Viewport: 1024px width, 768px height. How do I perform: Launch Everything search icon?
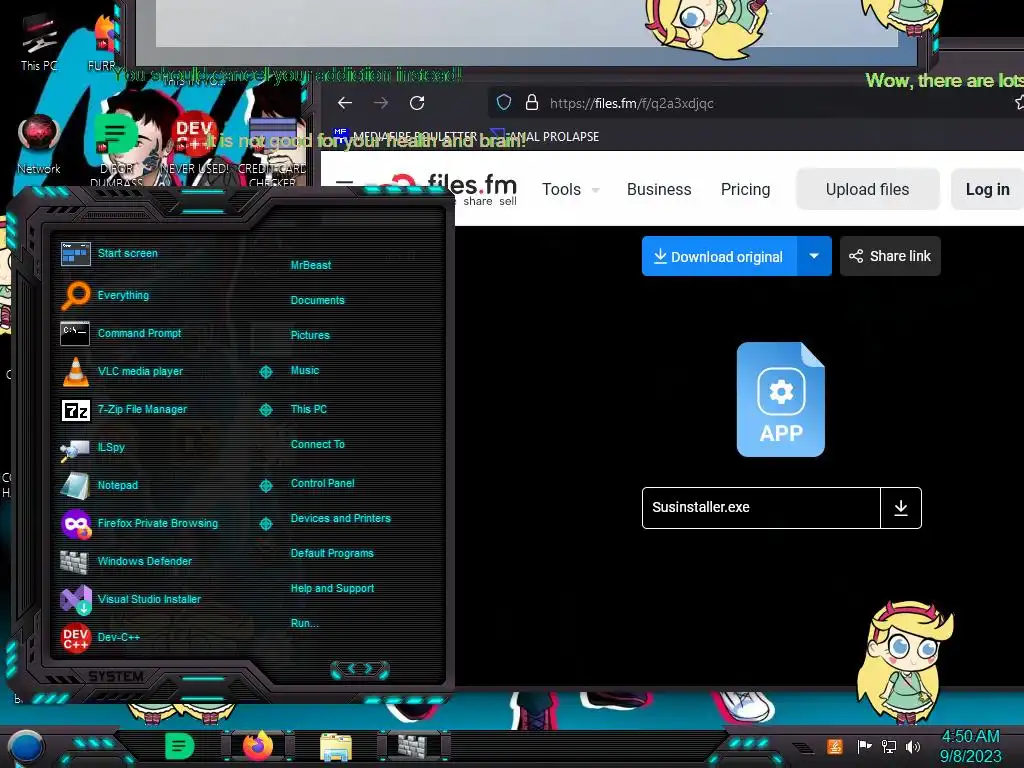click(75, 295)
